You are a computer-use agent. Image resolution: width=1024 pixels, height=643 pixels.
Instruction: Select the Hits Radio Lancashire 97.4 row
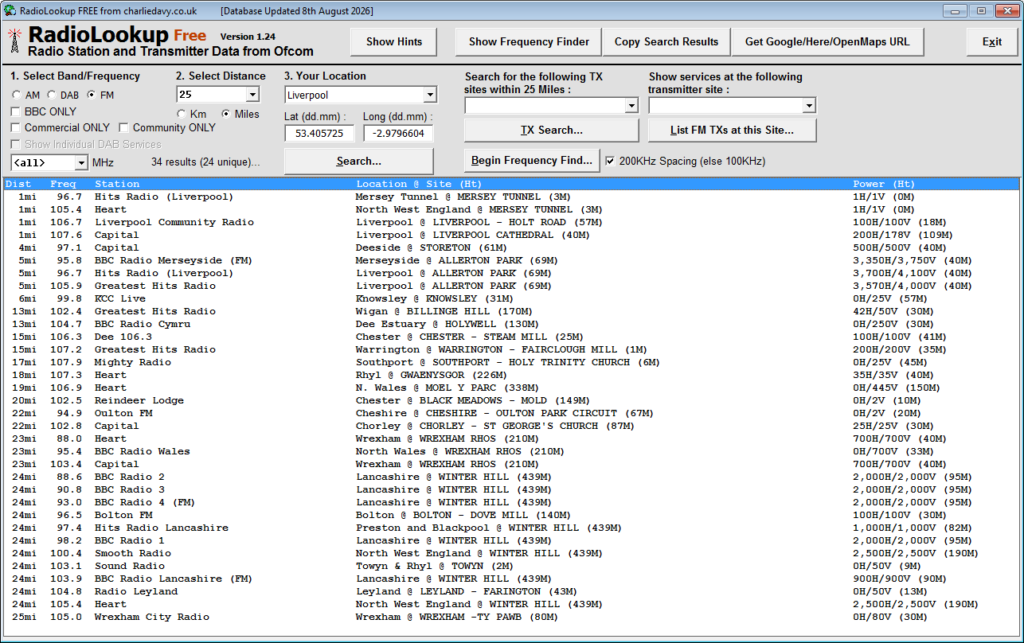point(511,527)
